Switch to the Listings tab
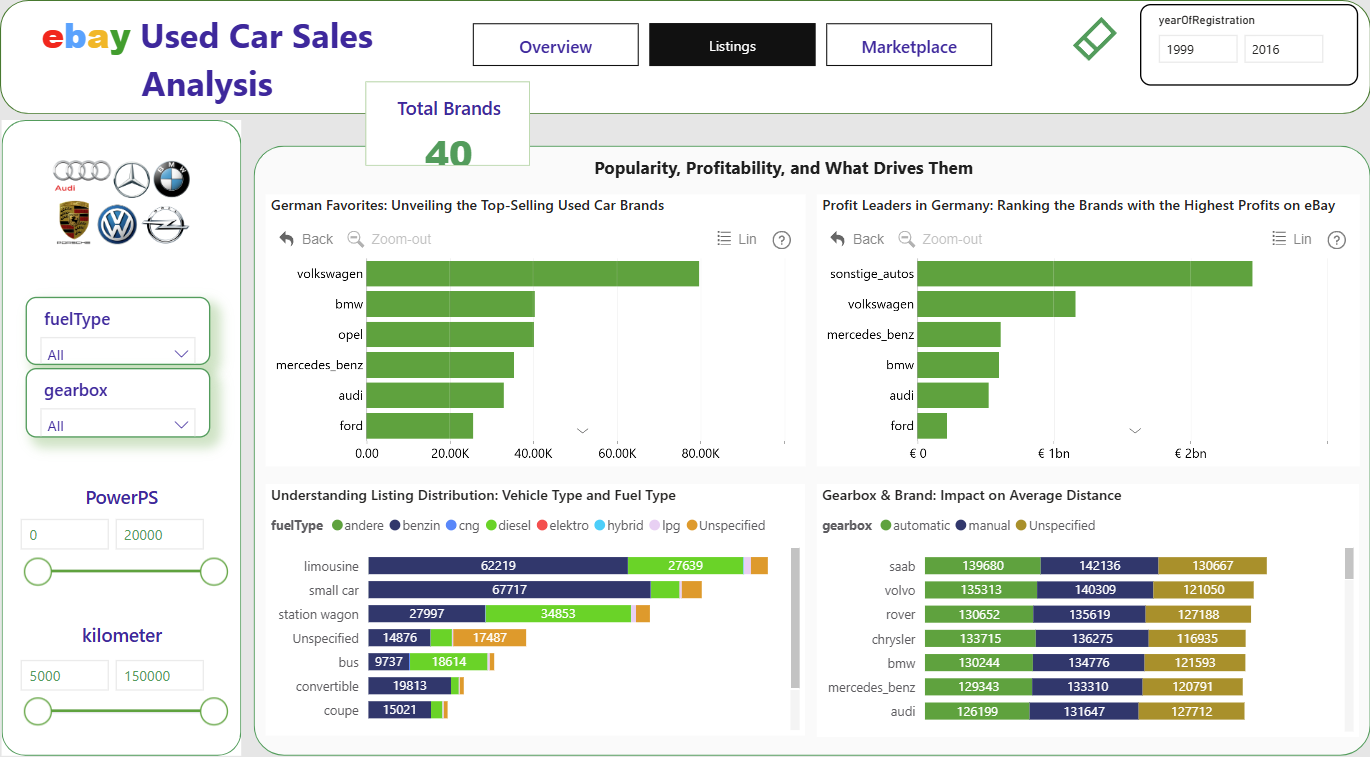This screenshot has height=757, width=1371. pyautogui.click(x=732, y=46)
